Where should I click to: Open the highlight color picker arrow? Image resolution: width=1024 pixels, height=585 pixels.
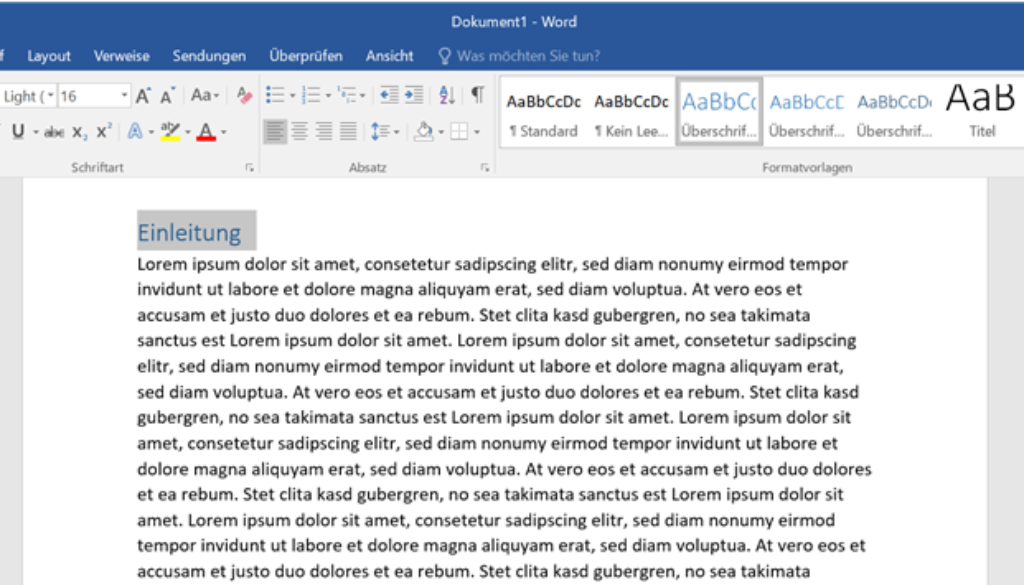pyautogui.click(x=187, y=133)
